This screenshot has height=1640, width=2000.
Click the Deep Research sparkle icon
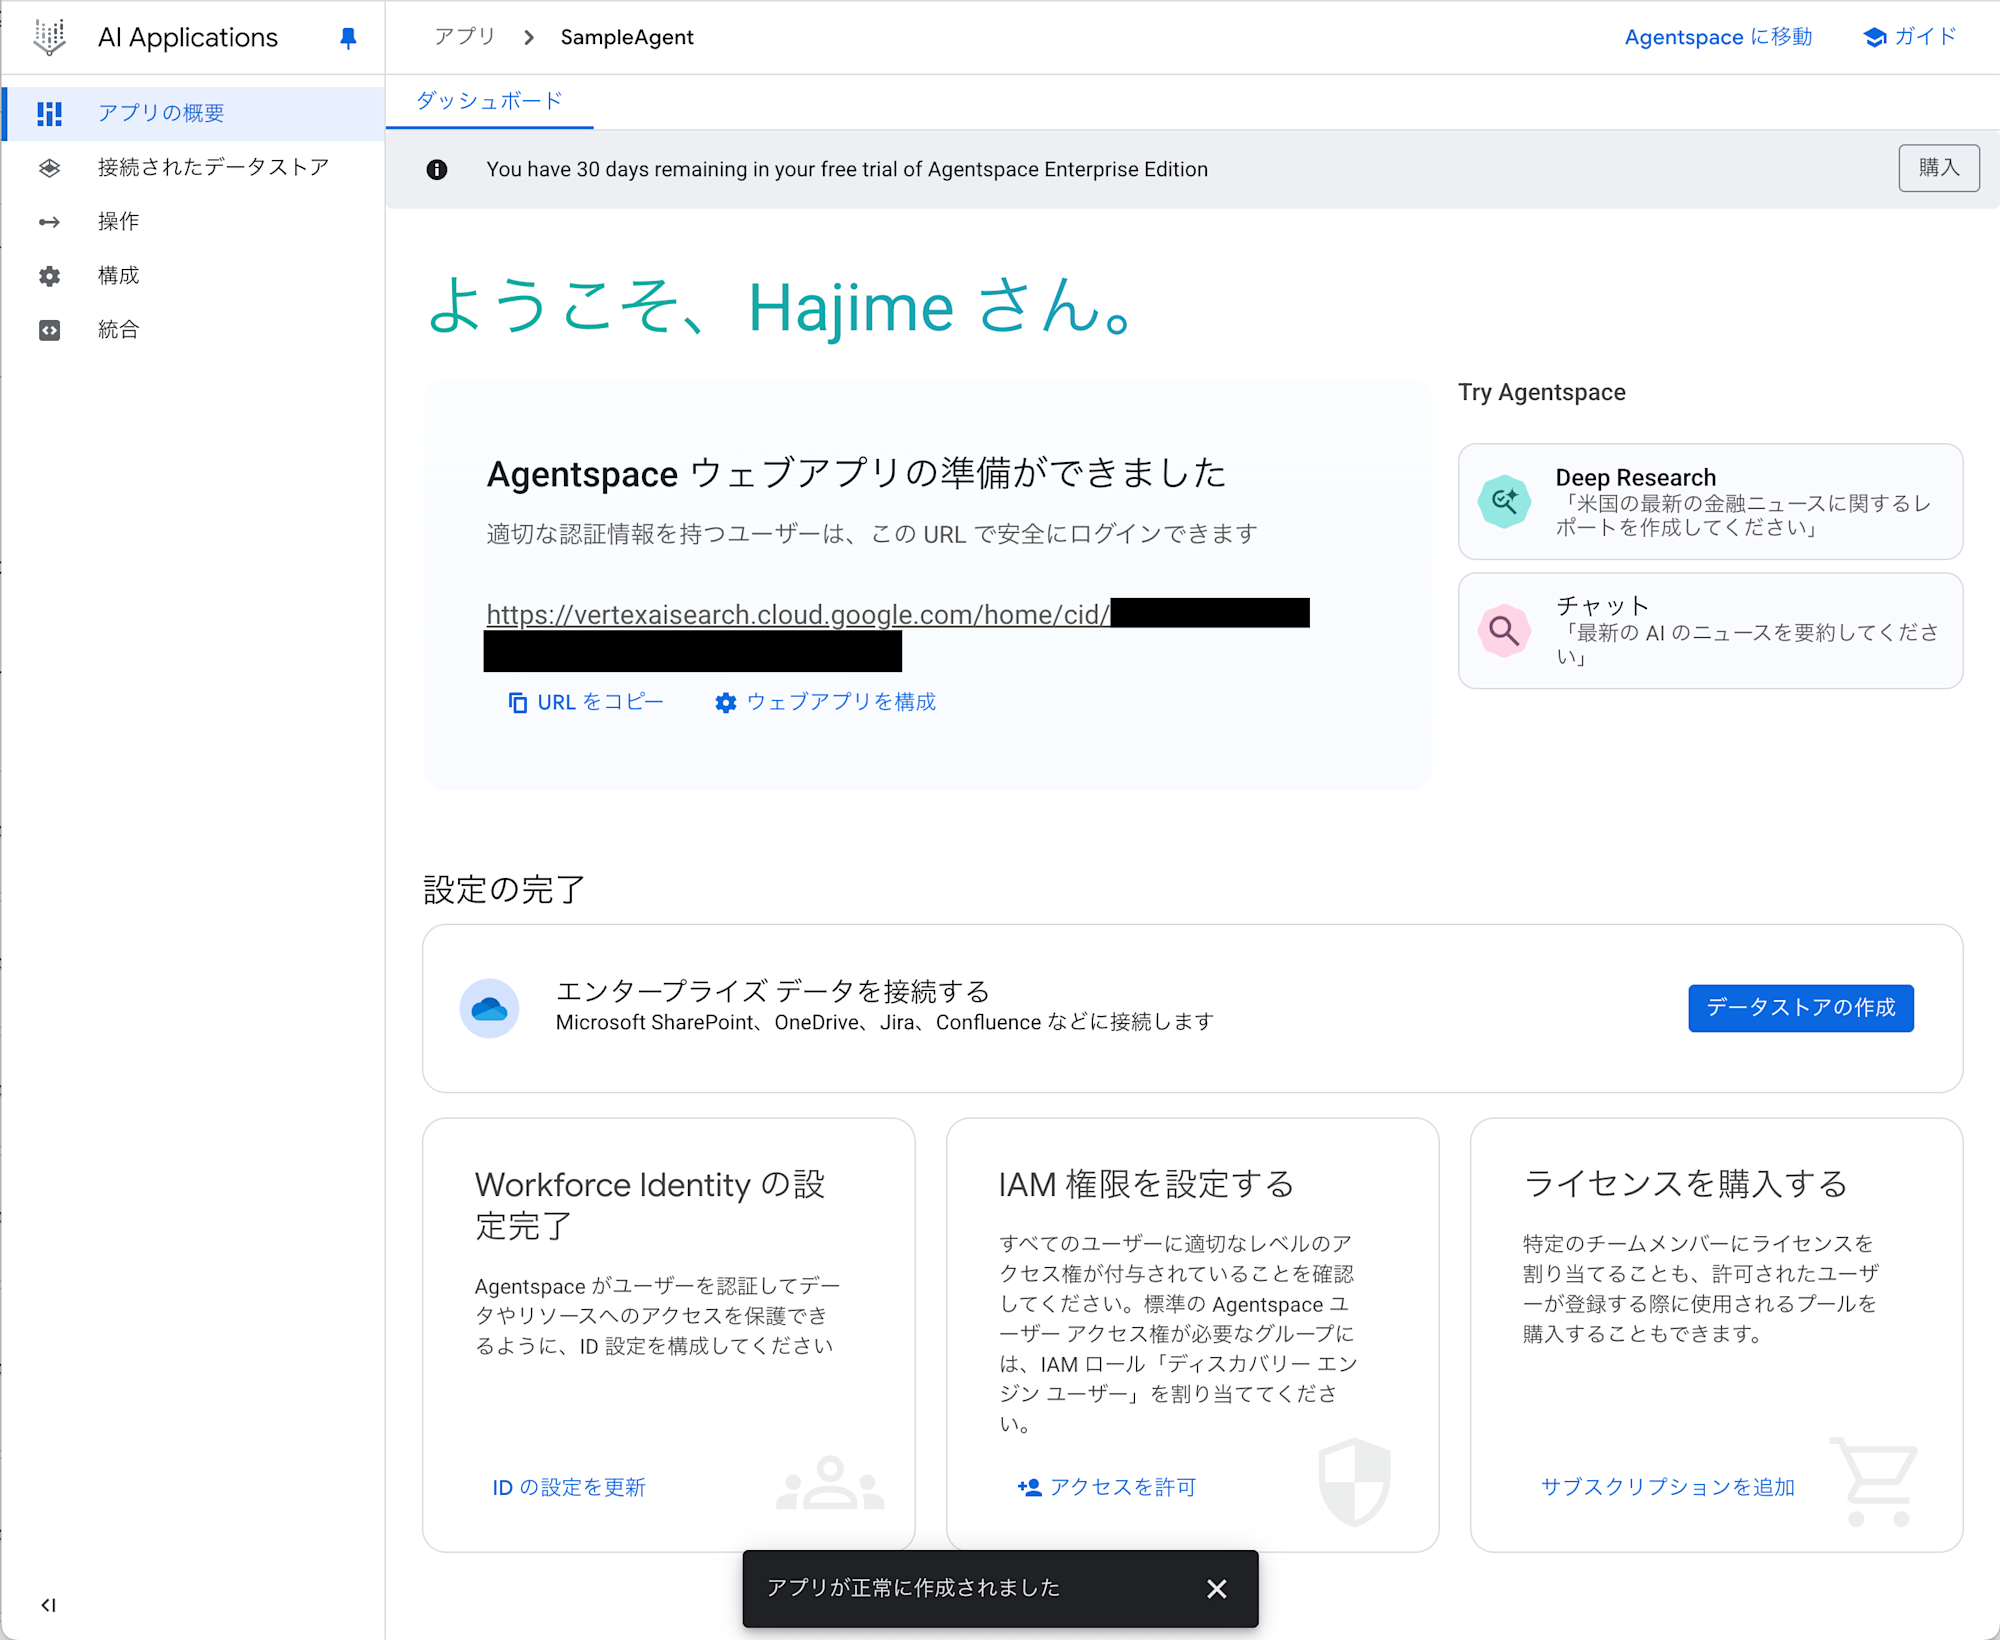coord(1504,501)
